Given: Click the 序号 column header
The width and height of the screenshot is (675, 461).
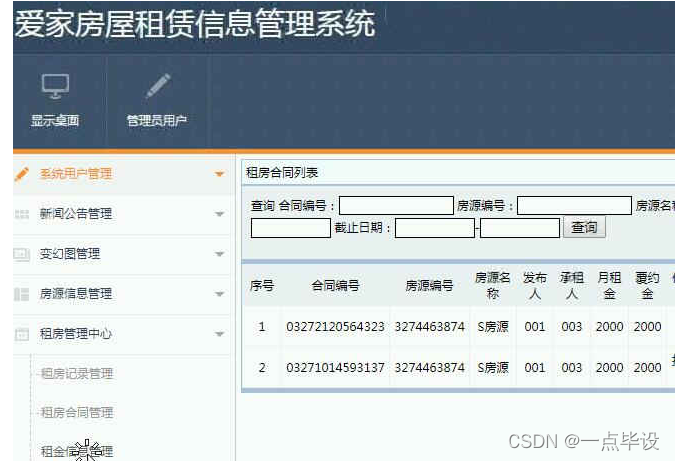Looking at the screenshot, I should (x=262, y=285).
